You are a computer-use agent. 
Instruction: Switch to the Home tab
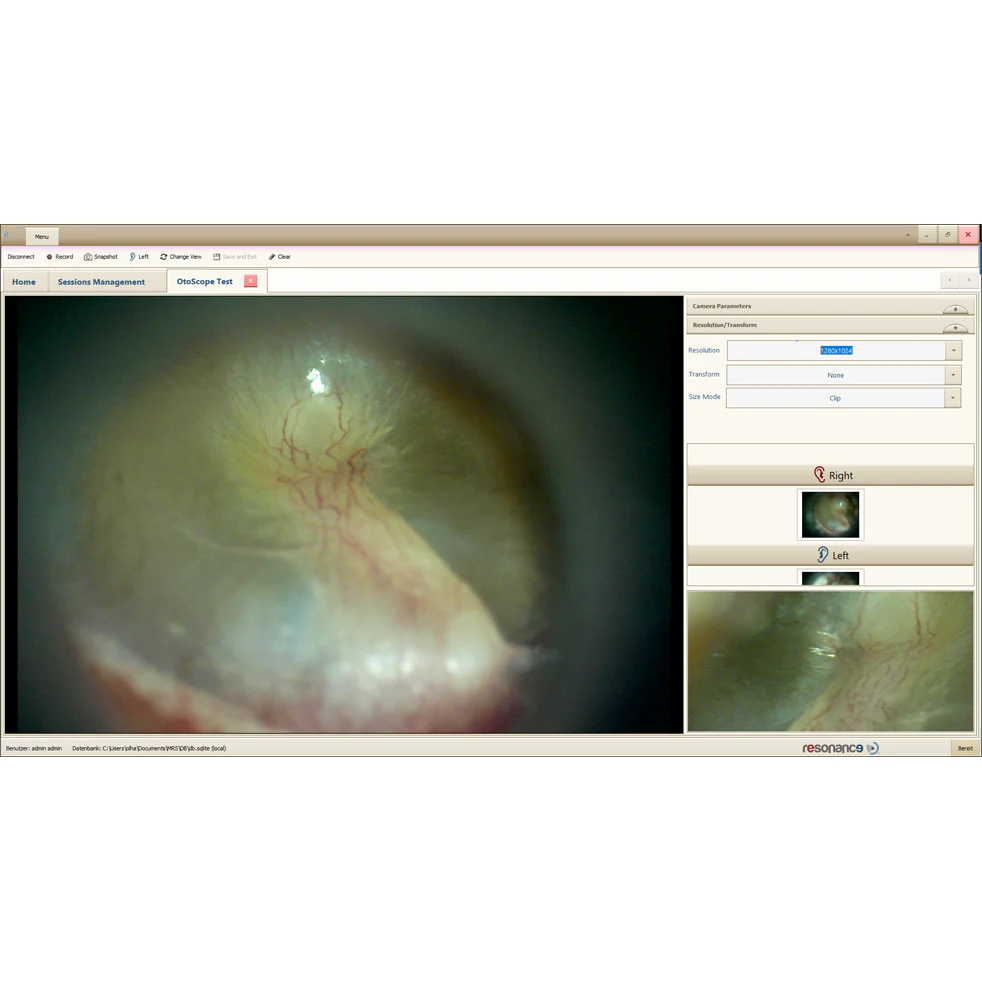point(24,282)
